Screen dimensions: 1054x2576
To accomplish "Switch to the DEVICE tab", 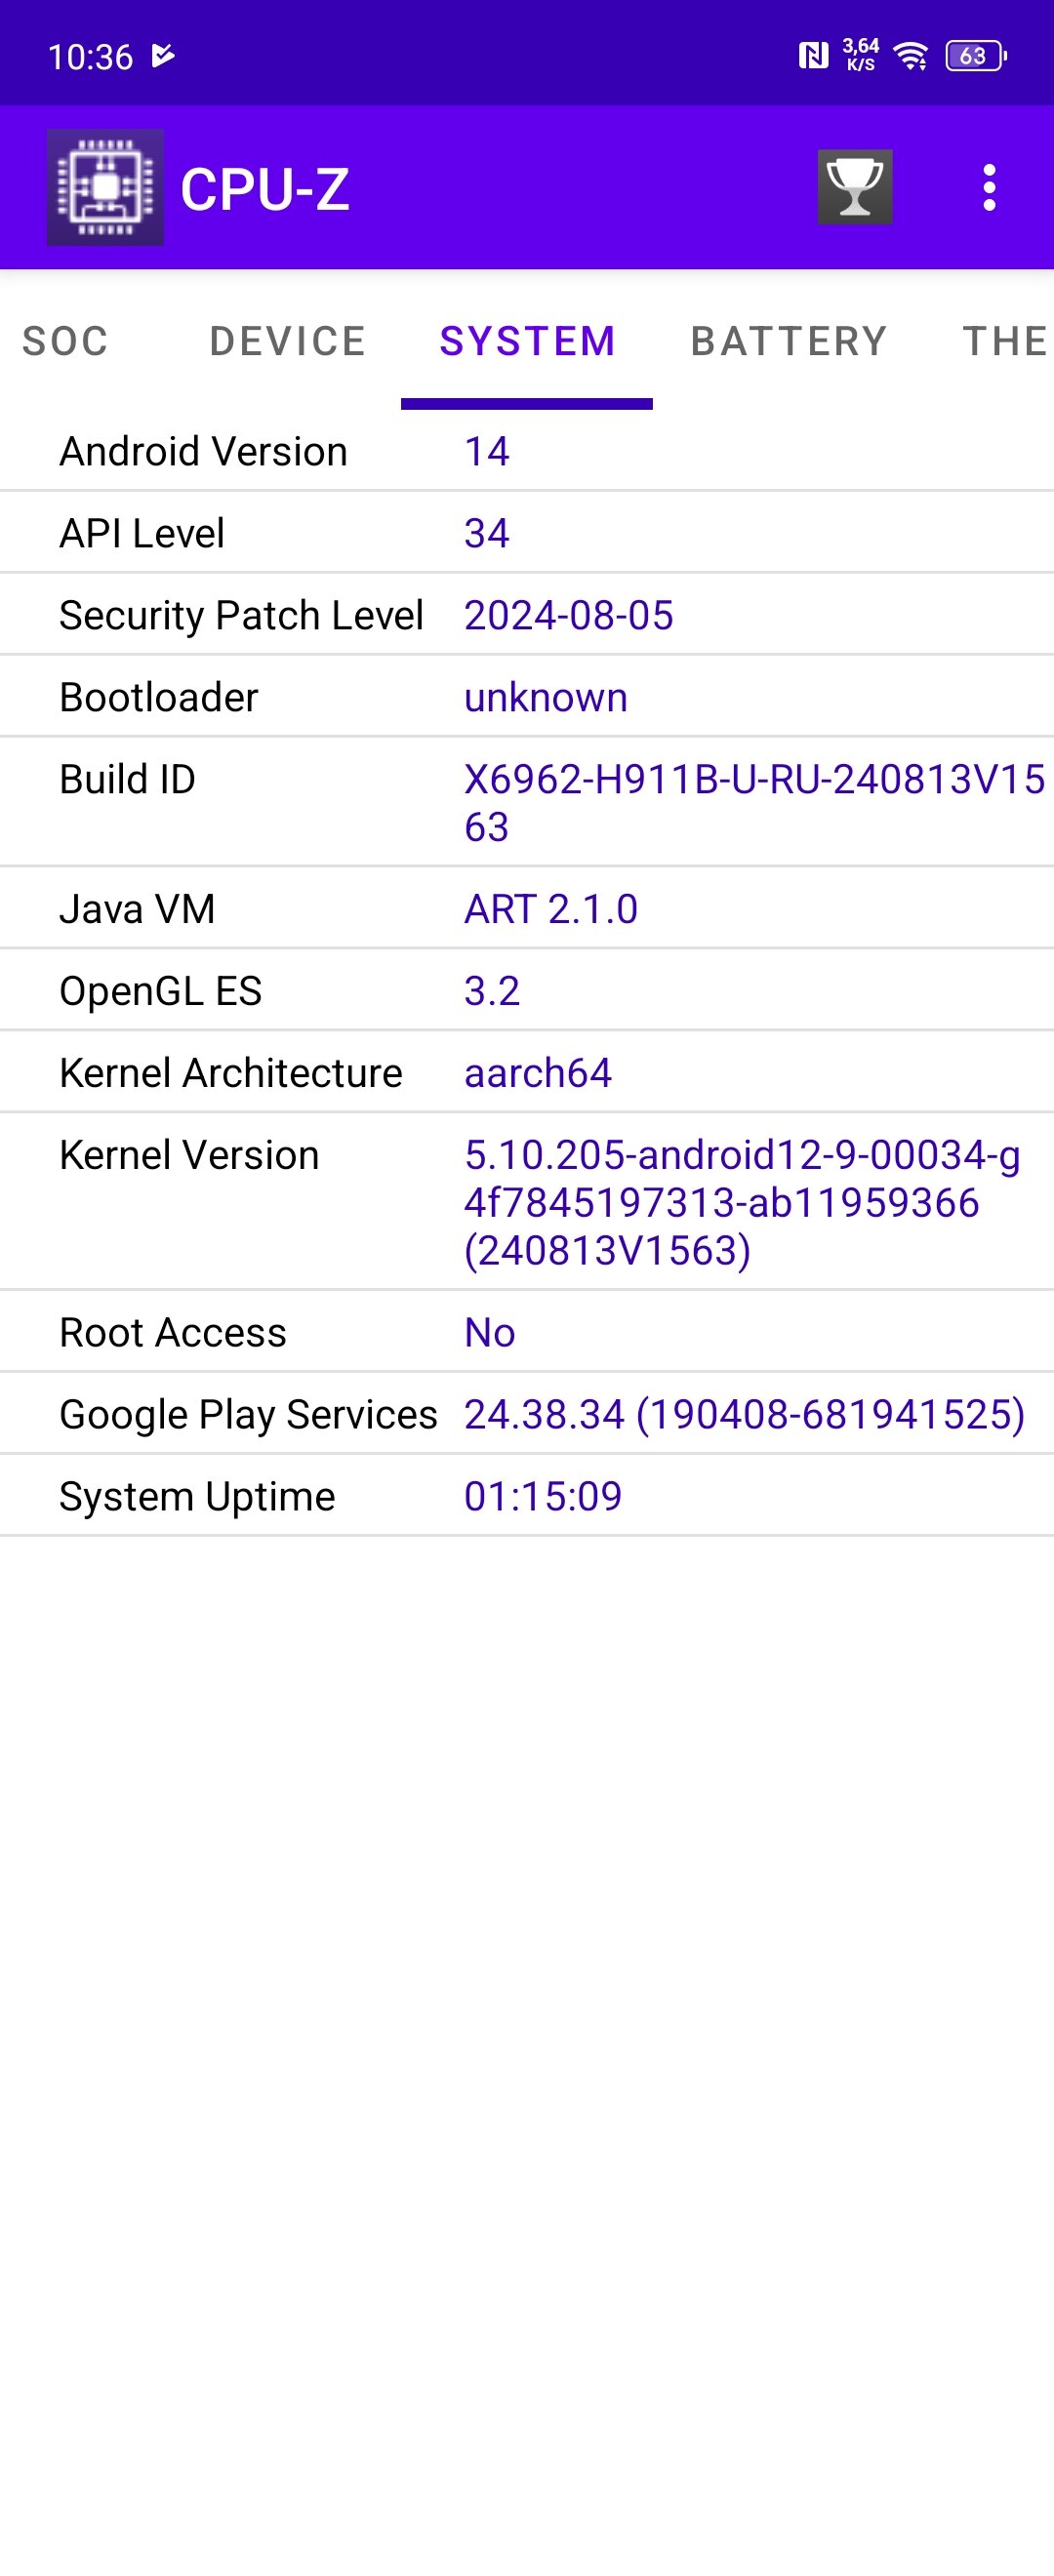I will point(288,341).
